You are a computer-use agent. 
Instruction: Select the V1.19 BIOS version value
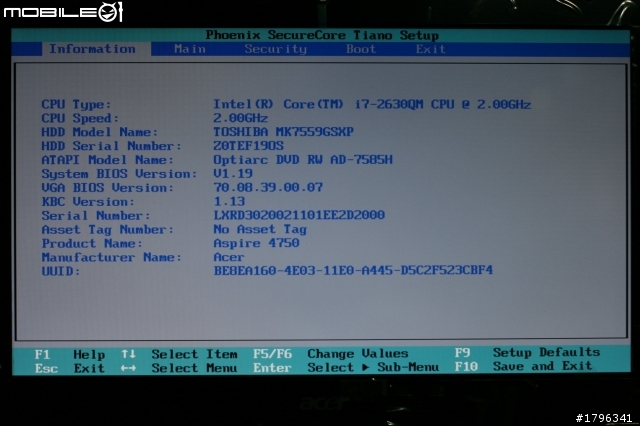click(233, 173)
